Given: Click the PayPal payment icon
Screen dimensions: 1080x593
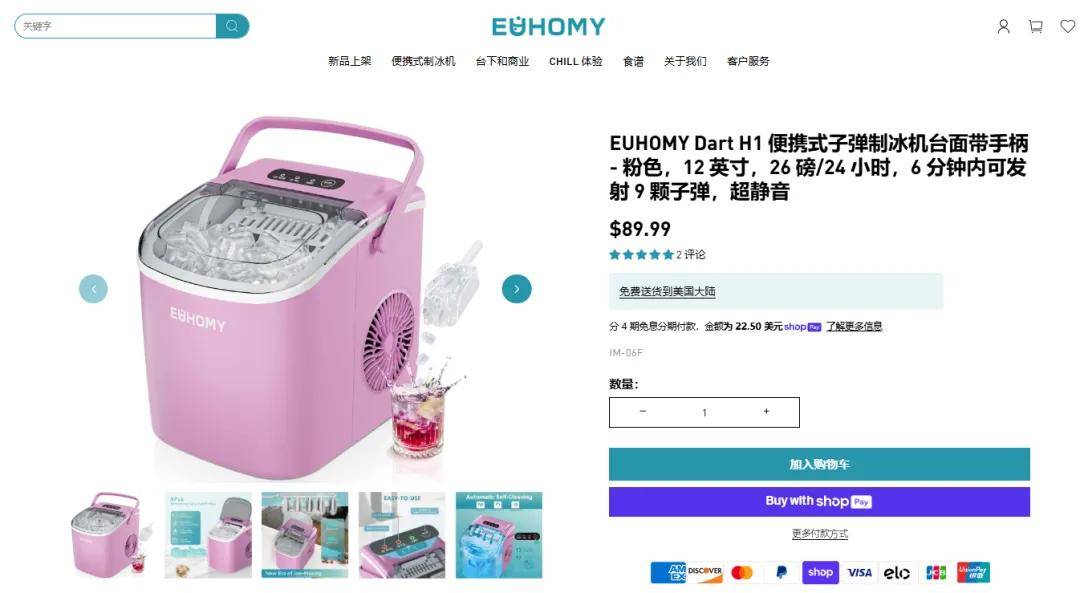Looking at the screenshot, I should [x=781, y=572].
